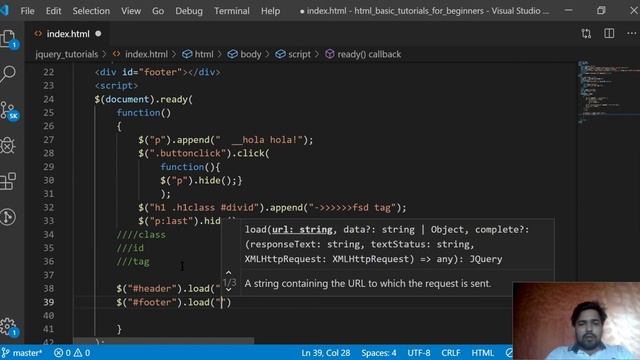640x360 pixels.
Task: Click html breadcrumb element
Action: [x=198, y=54]
